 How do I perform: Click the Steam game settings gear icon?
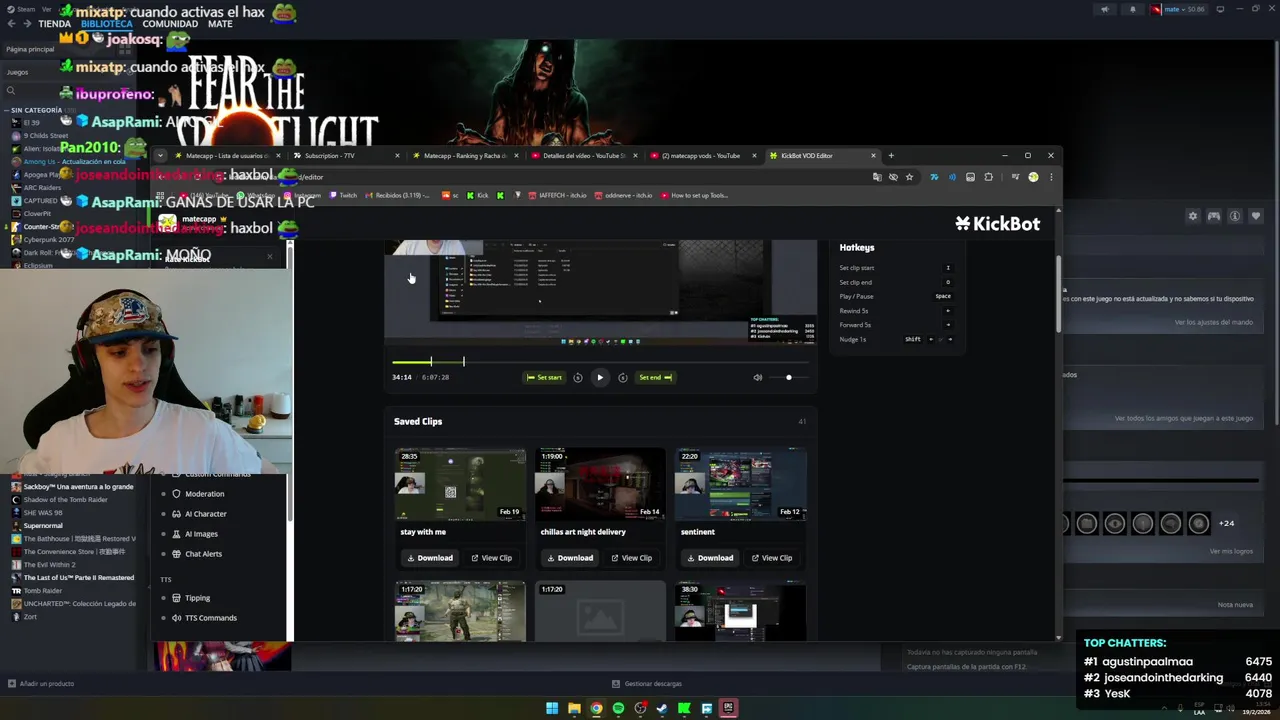pyautogui.click(x=1192, y=216)
